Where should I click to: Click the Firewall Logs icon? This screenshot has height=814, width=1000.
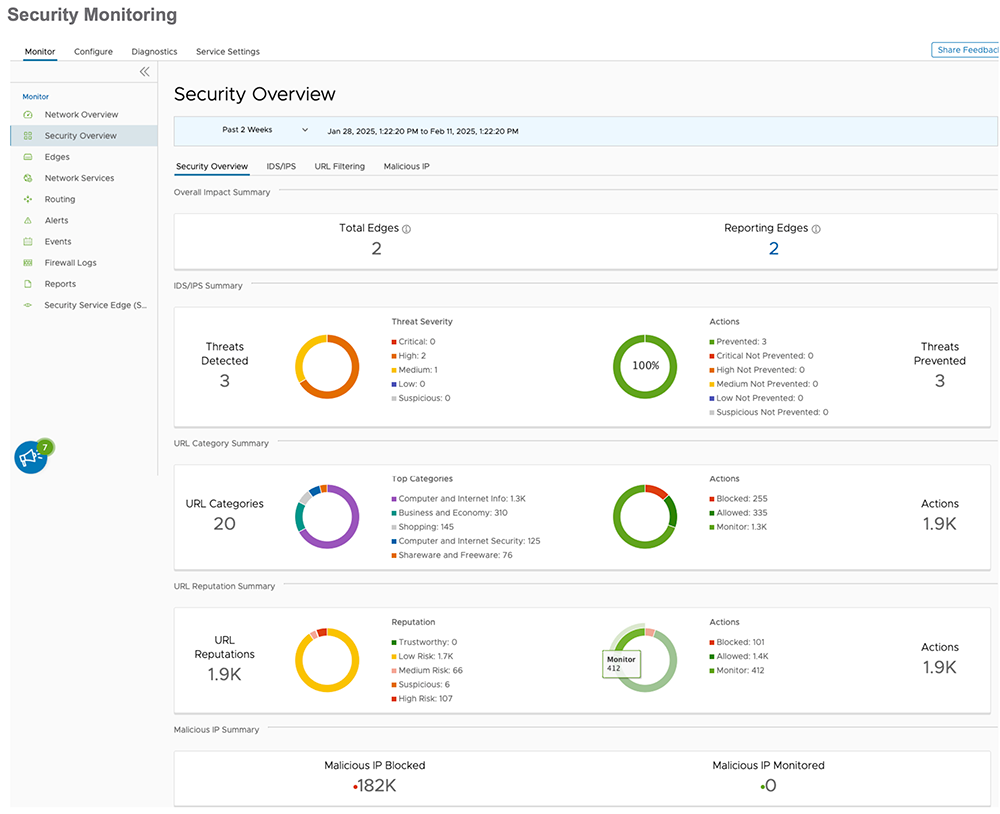click(x=28, y=263)
